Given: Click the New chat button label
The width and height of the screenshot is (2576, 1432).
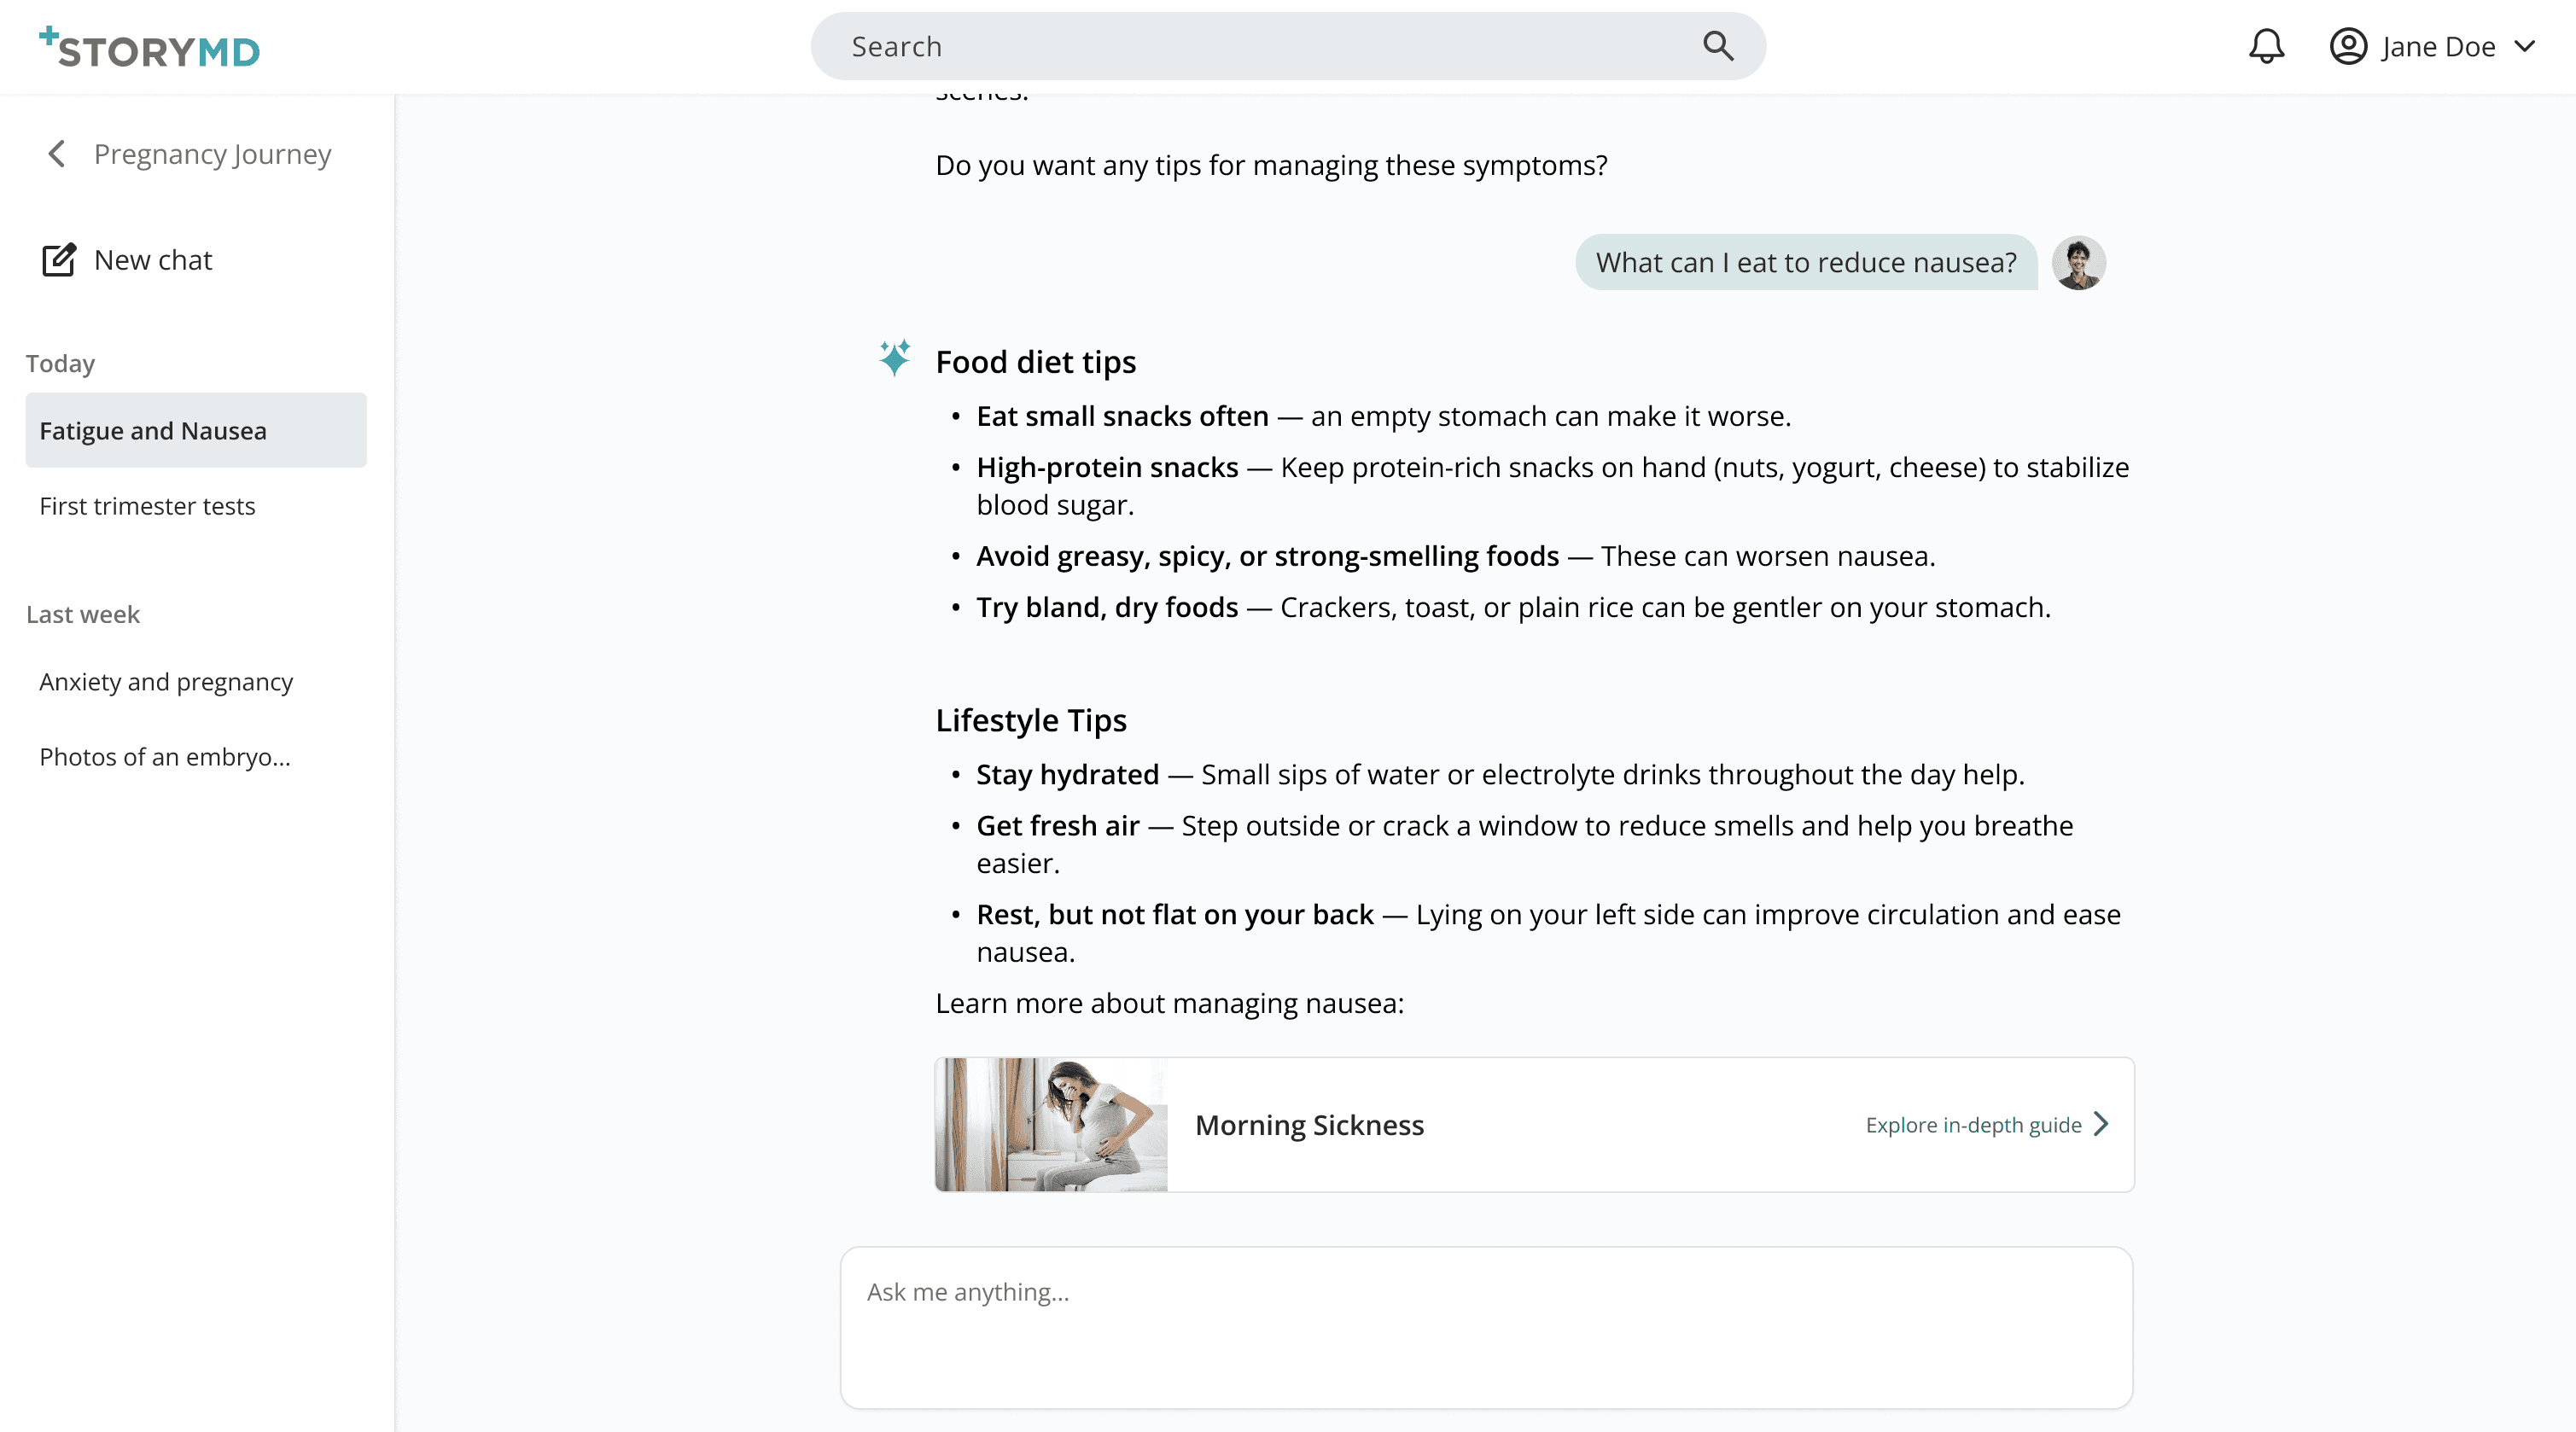Looking at the screenshot, I should (153, 260).
